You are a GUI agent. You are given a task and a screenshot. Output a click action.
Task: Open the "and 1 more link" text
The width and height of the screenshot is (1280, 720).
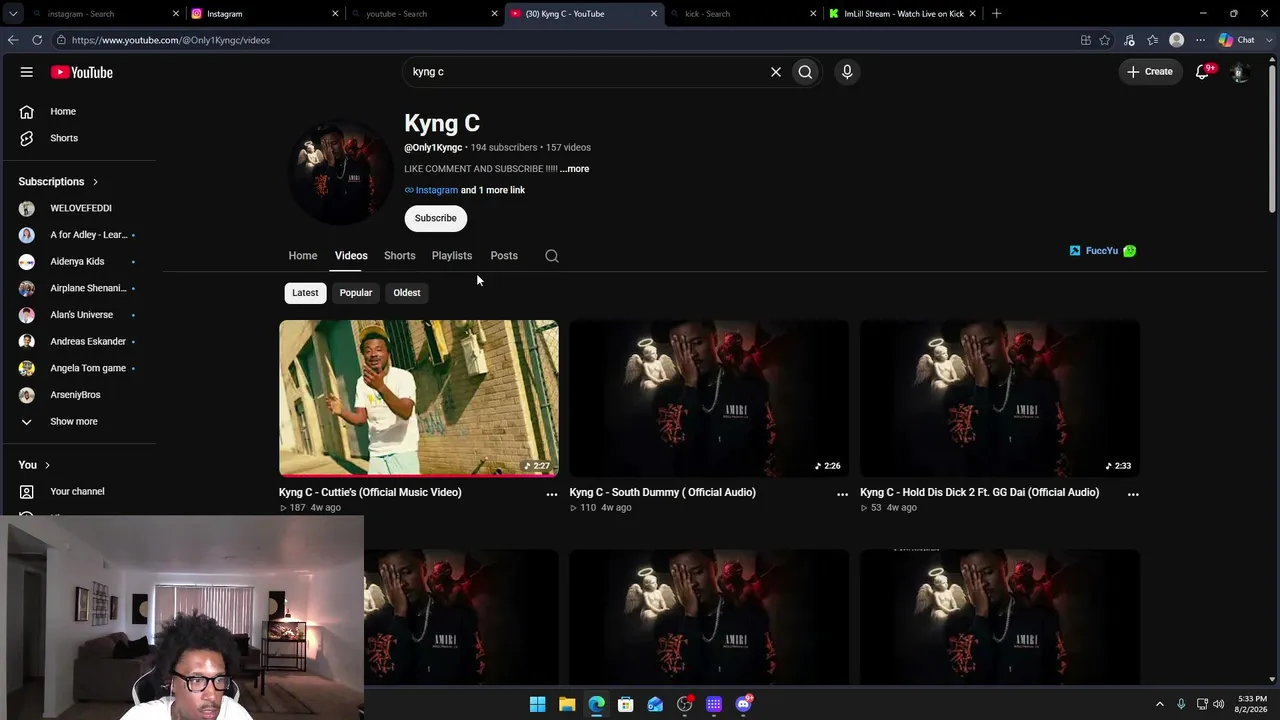pos(493,190)
